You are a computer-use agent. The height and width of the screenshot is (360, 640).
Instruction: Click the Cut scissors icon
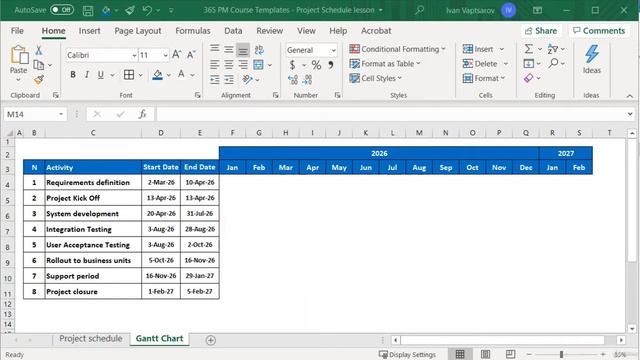[x=38, y=50]
